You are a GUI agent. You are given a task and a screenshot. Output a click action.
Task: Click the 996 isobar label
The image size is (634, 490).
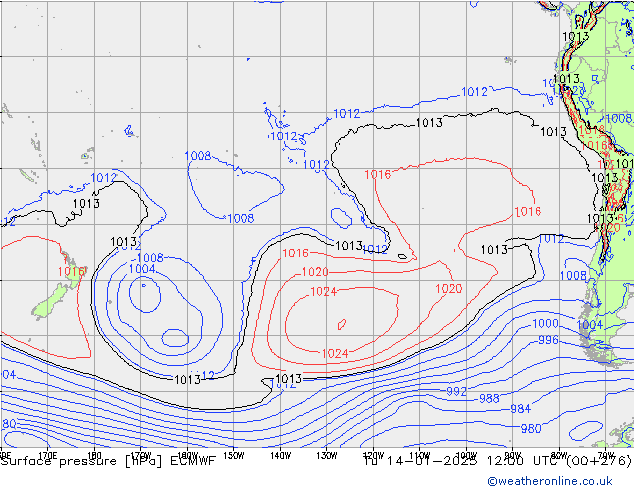pos(548,340)
